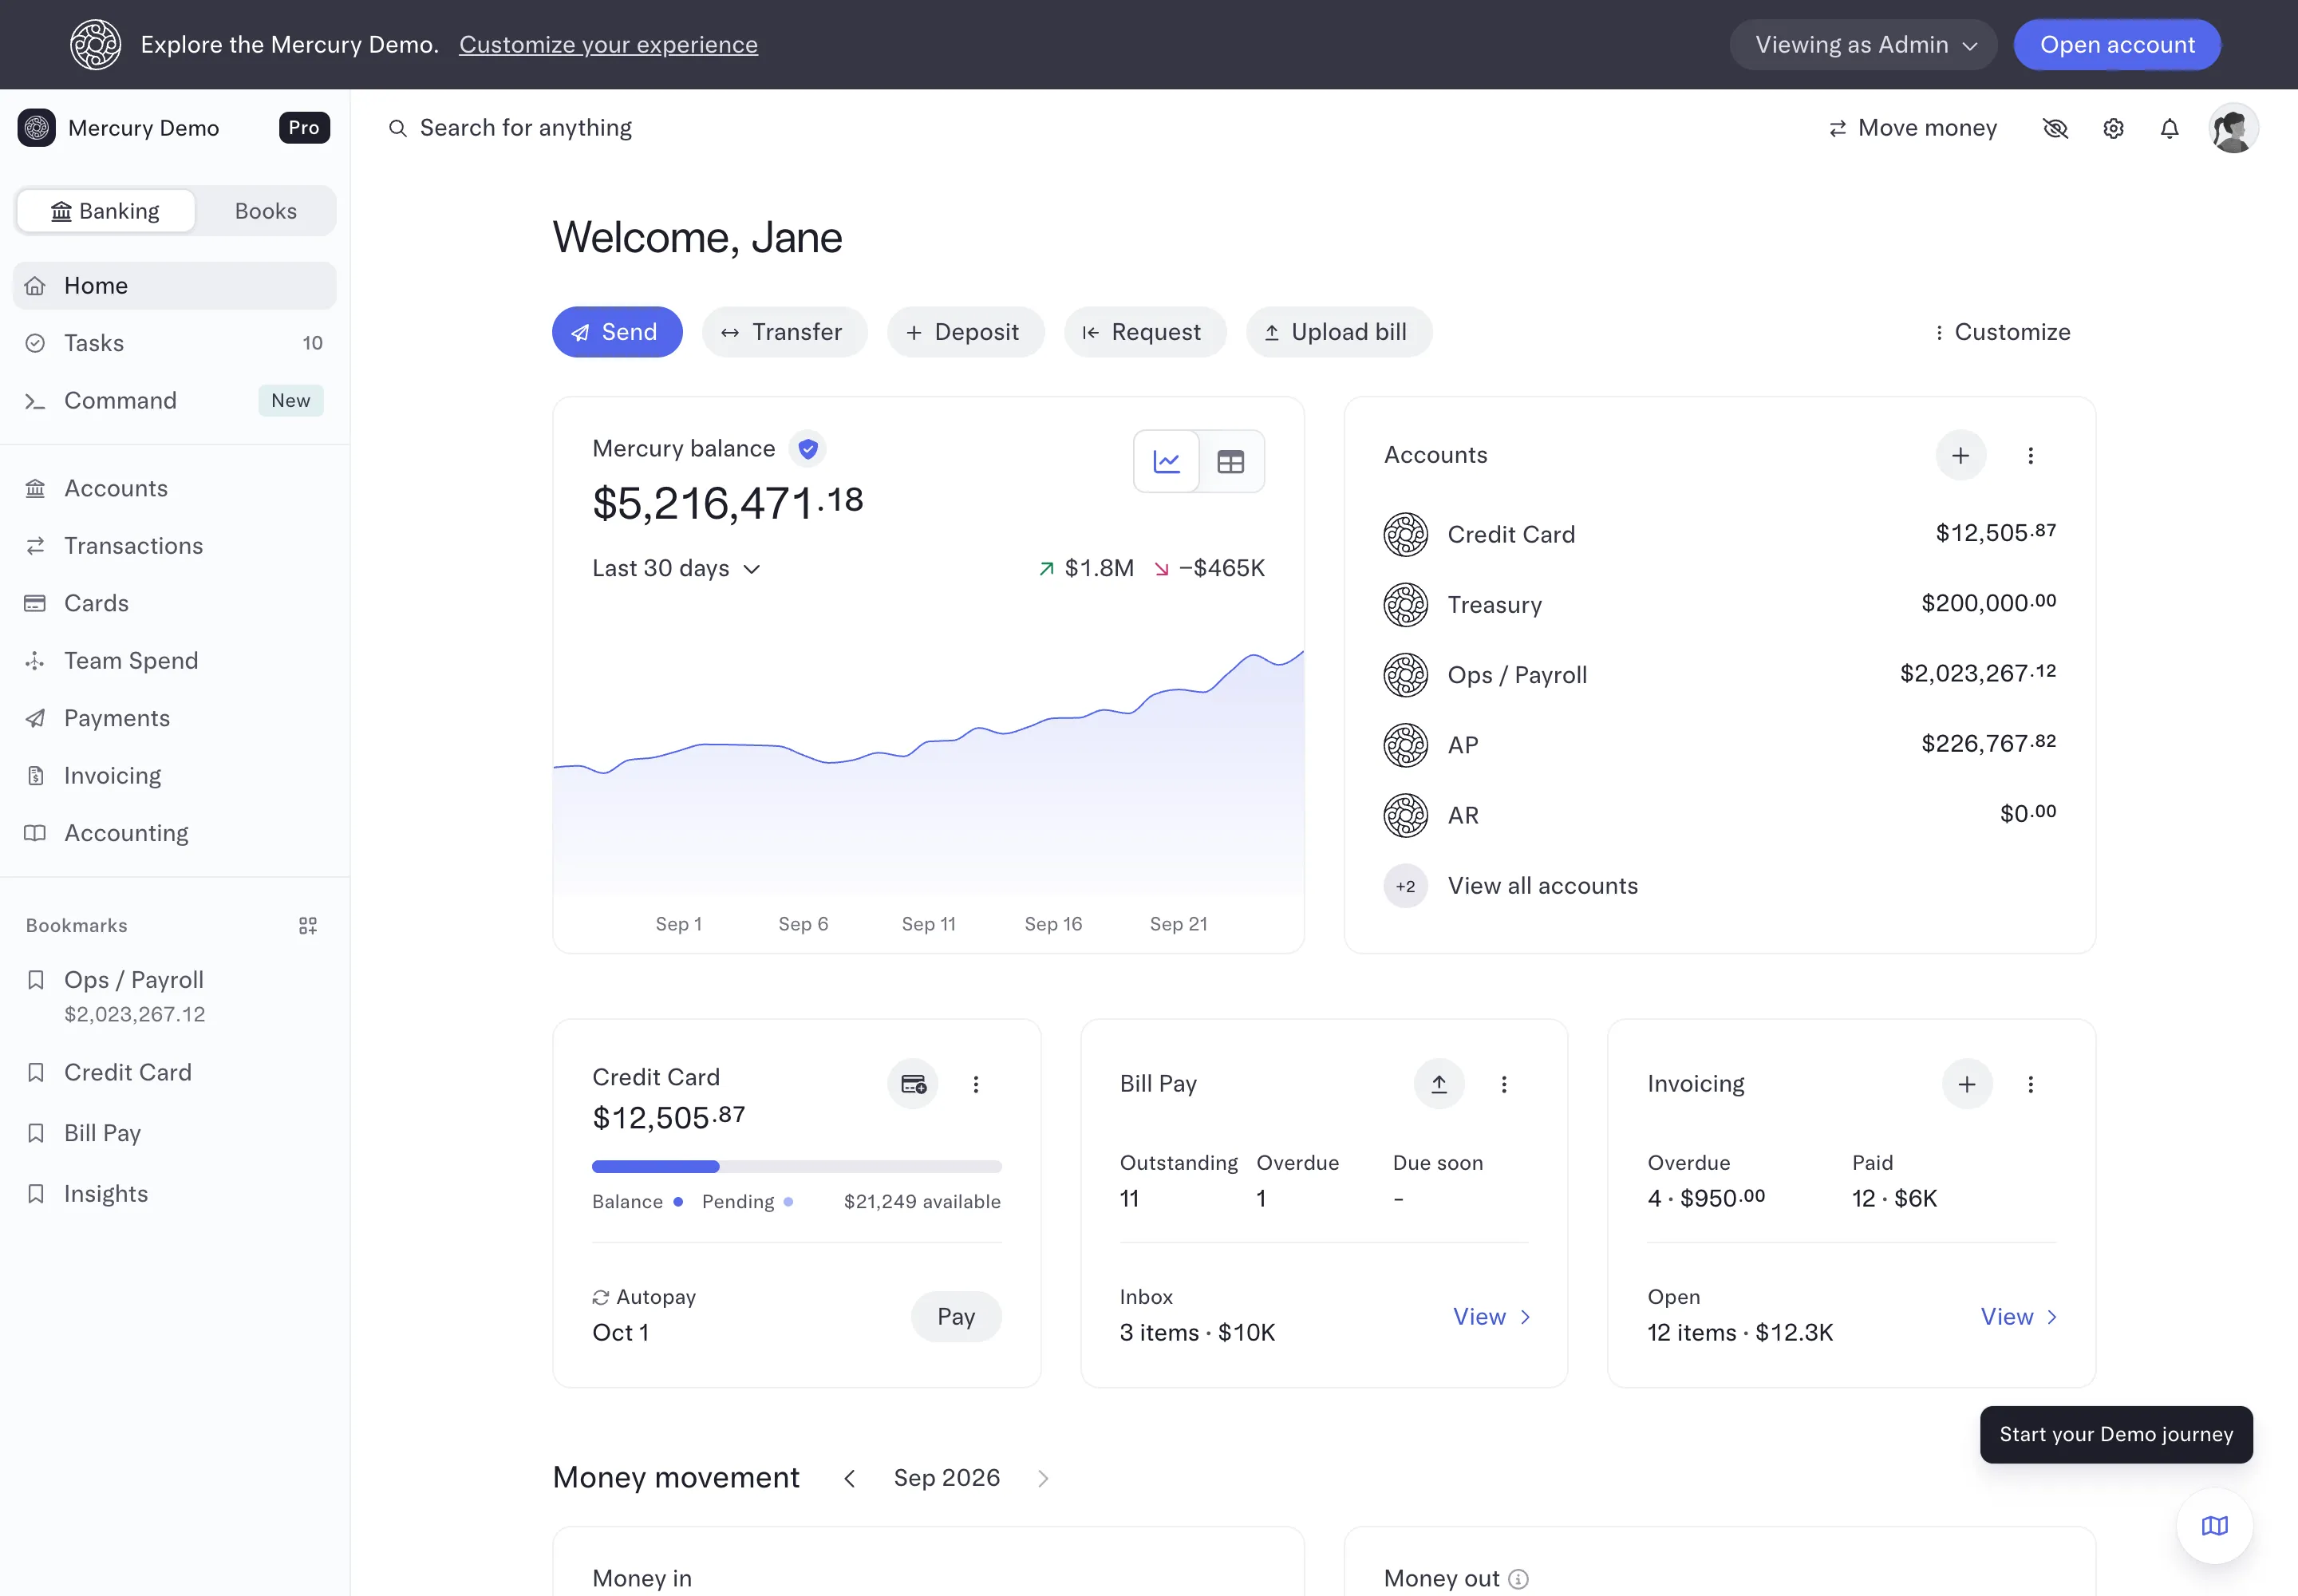Switch balance view to table
2298x1596 pixels.
coord(1230,461)
